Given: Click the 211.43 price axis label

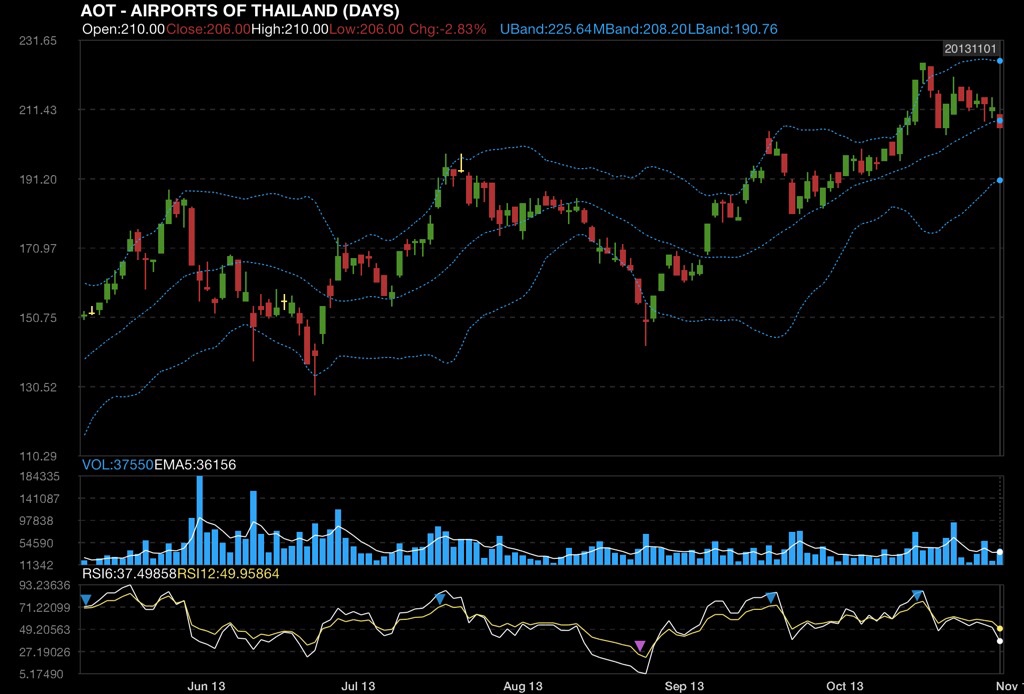Looking at the screenshot, I should tap(40, 110).
